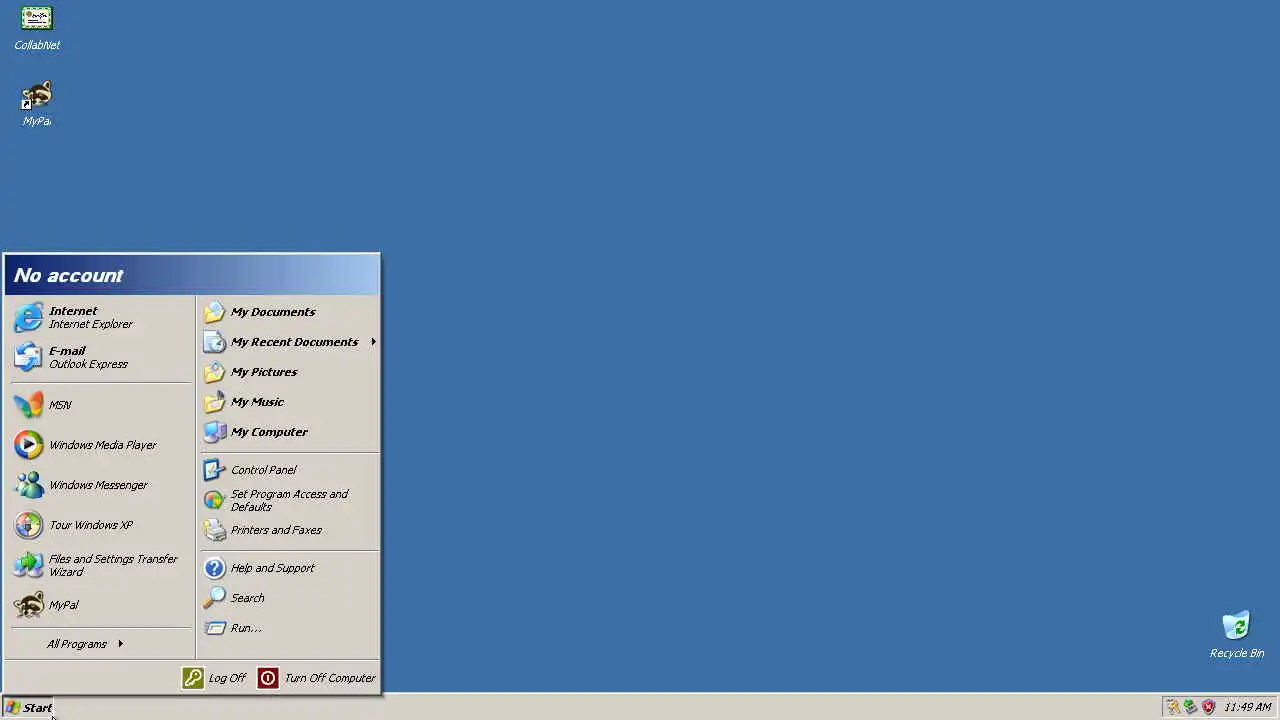Open Files and Settings Transfer Wizard

tap(100, 565)
